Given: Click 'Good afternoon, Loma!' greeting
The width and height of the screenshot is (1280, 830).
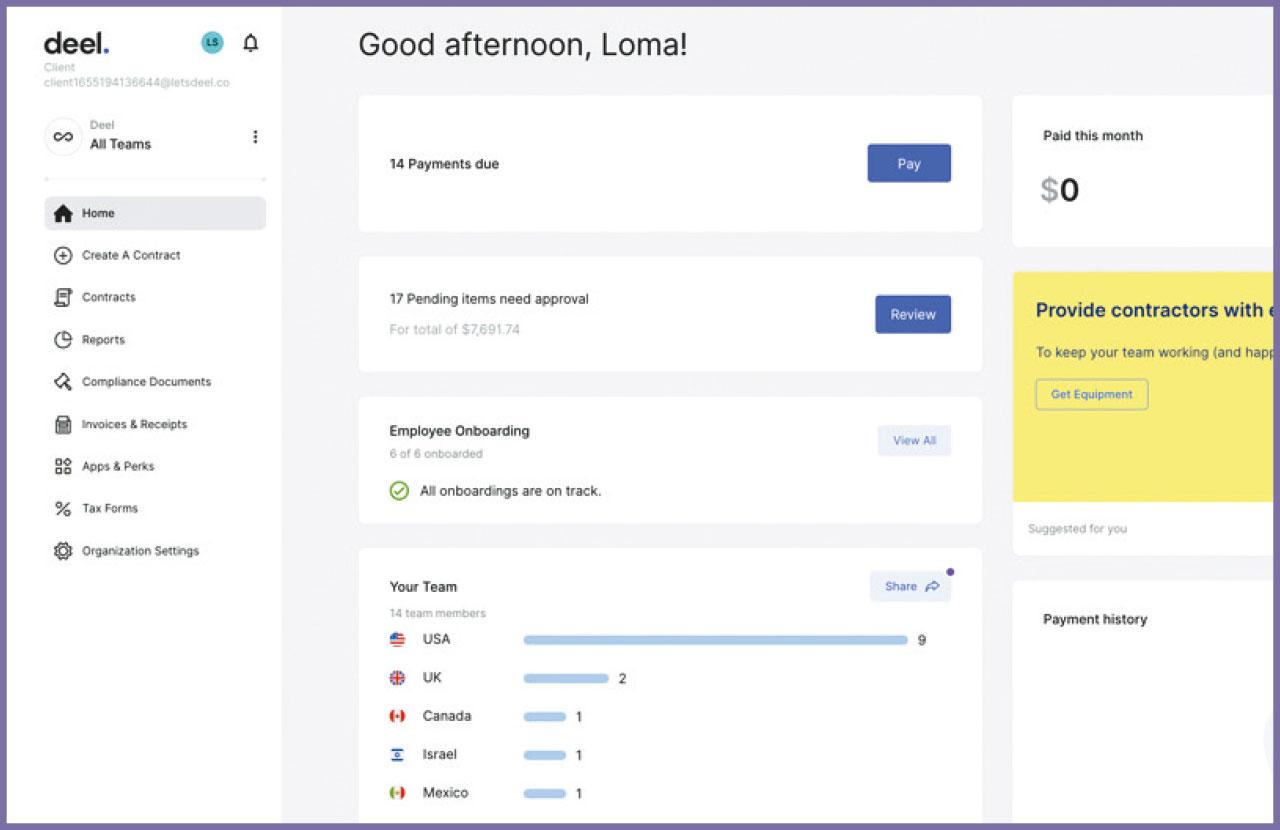Looking at the screenshot, I should click(523, 45).
